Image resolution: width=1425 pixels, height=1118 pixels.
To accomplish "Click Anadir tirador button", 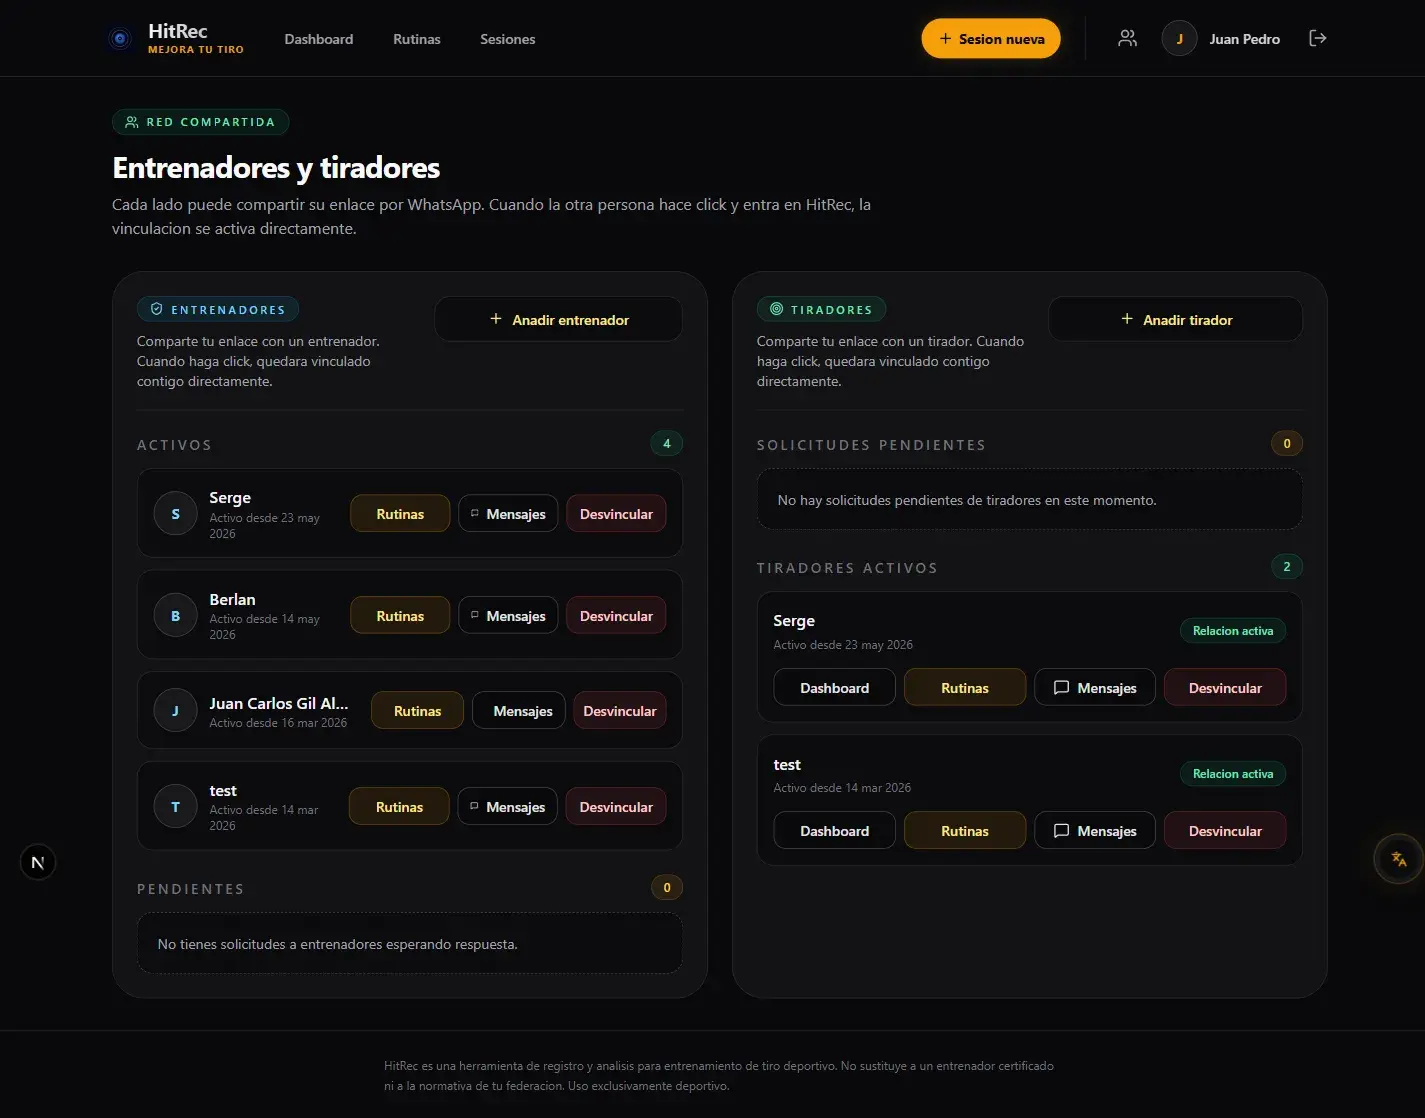I will (x=1176, y=320).
